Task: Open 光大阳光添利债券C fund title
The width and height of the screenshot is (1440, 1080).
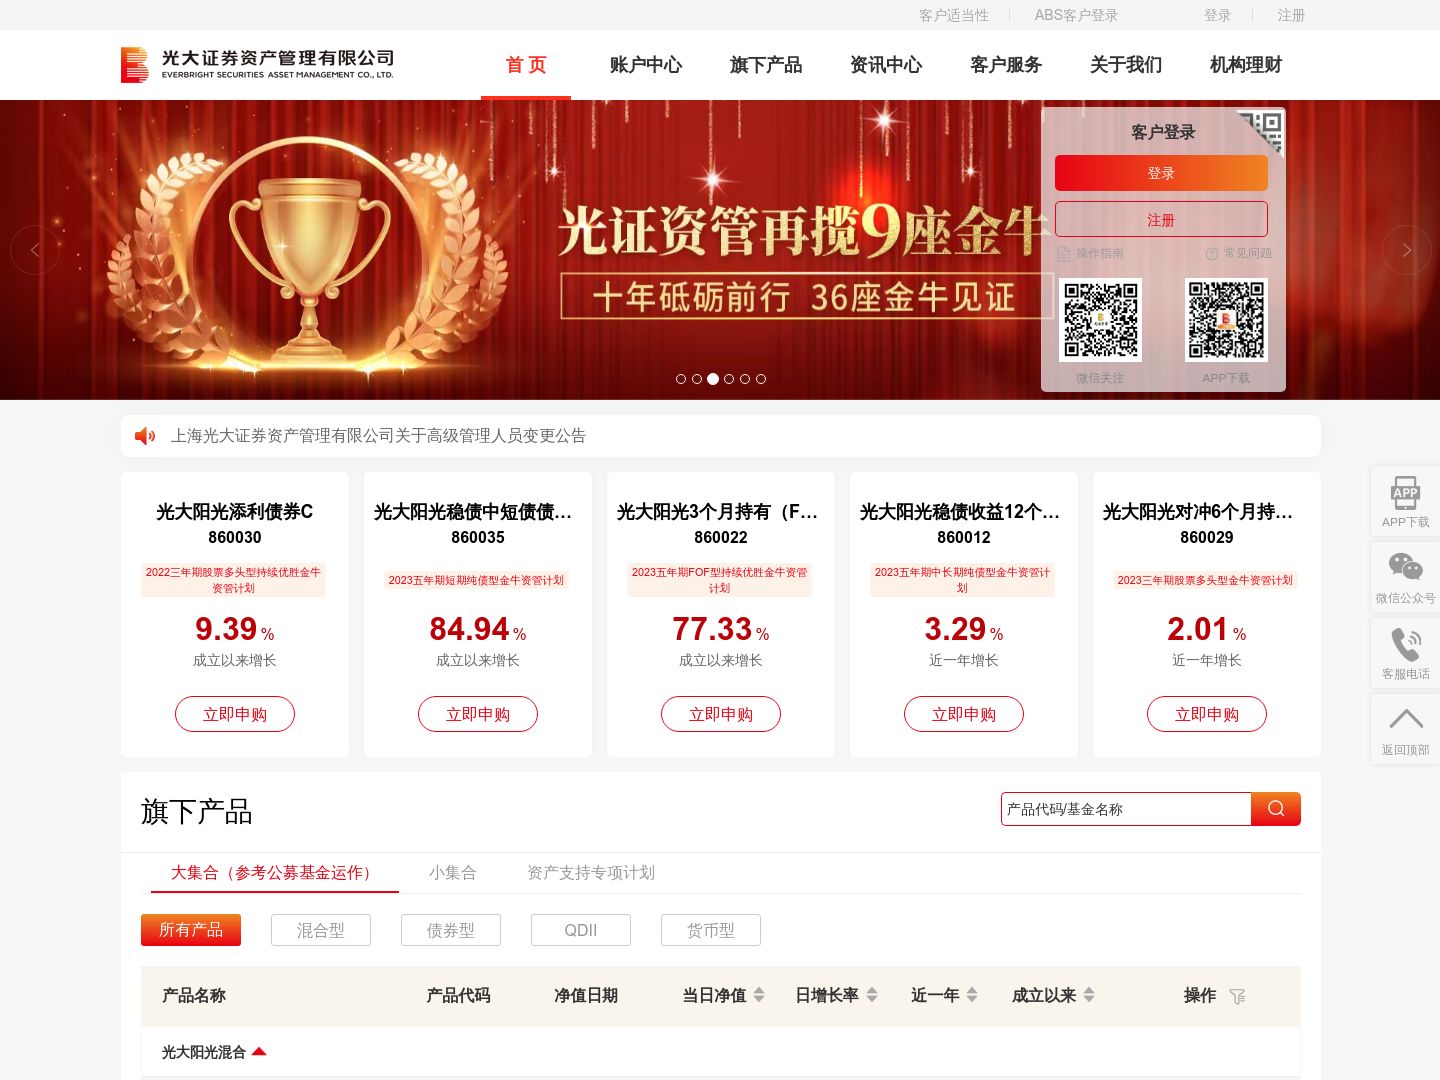Action: pos(235,512)
